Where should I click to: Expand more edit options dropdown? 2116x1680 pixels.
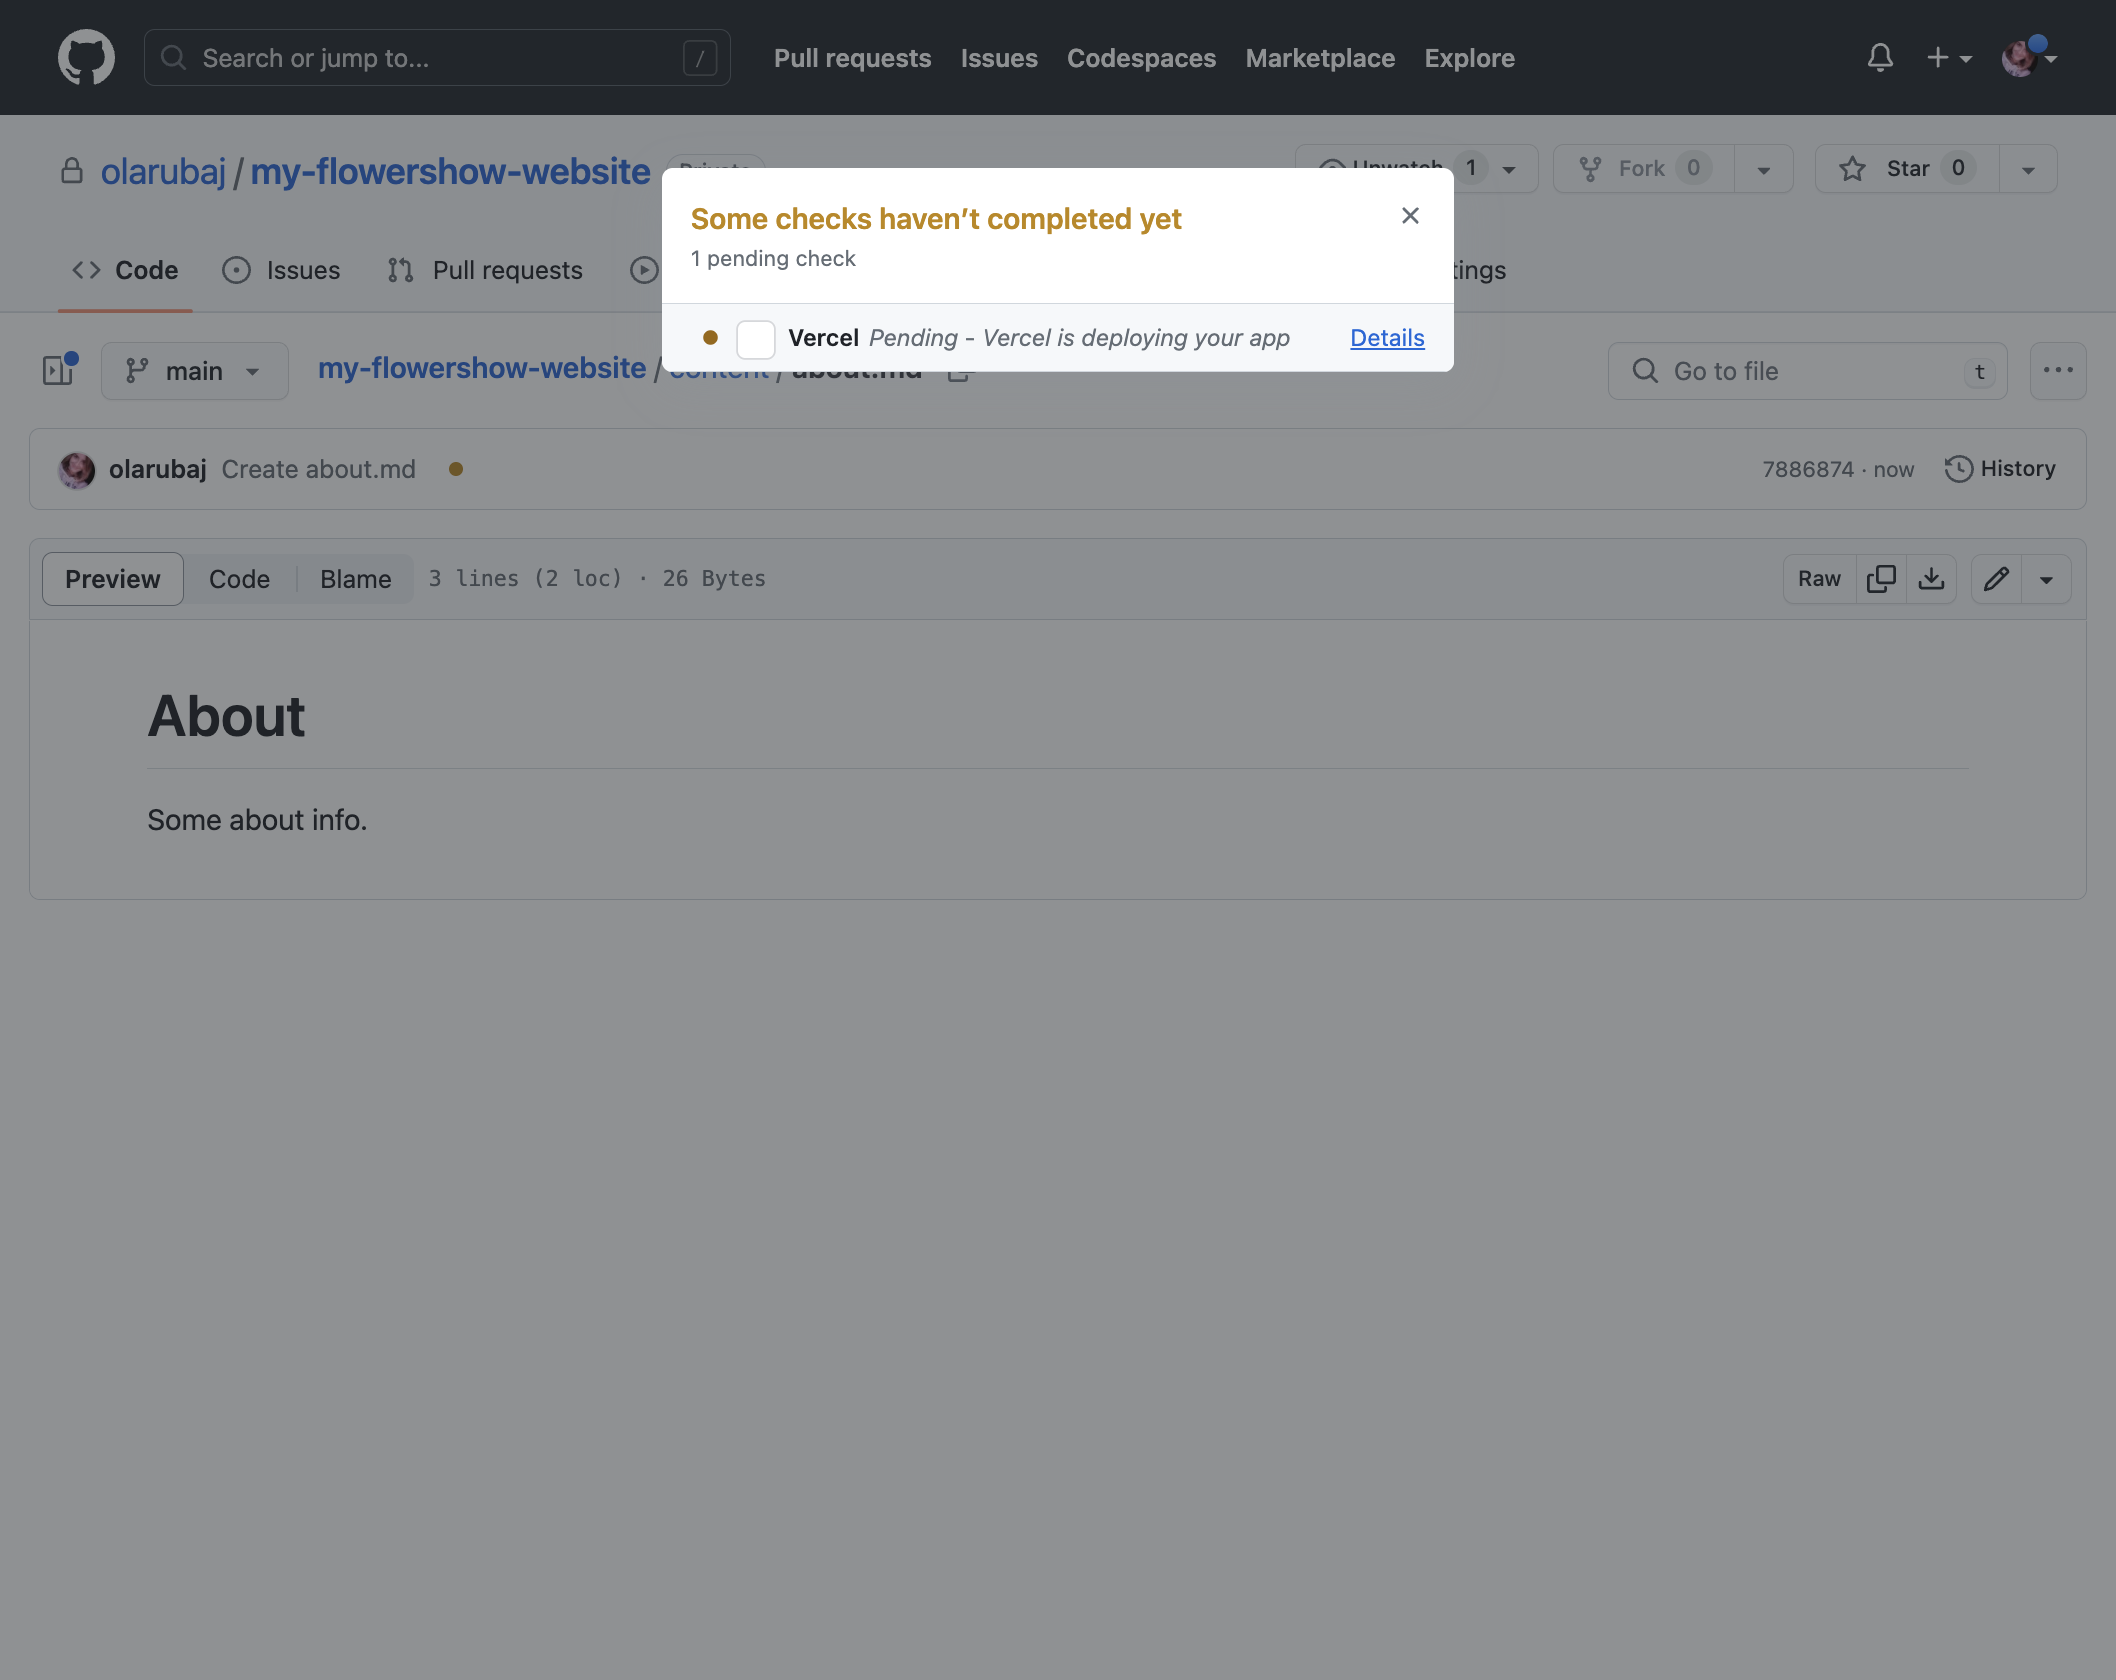[x=2047, y=579]
